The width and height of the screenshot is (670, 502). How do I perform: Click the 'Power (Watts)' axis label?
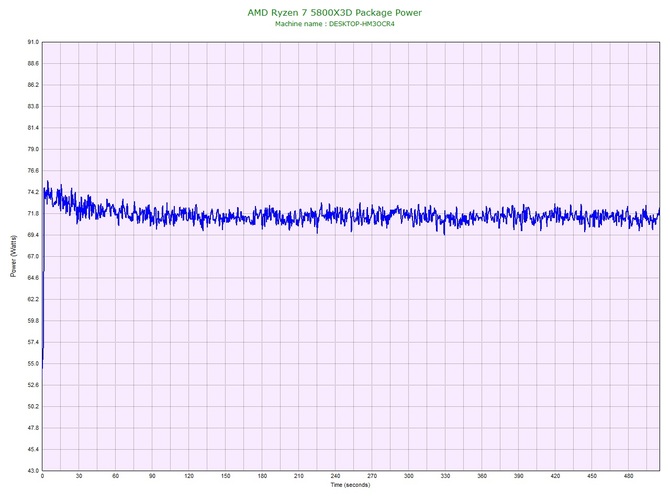13,256
